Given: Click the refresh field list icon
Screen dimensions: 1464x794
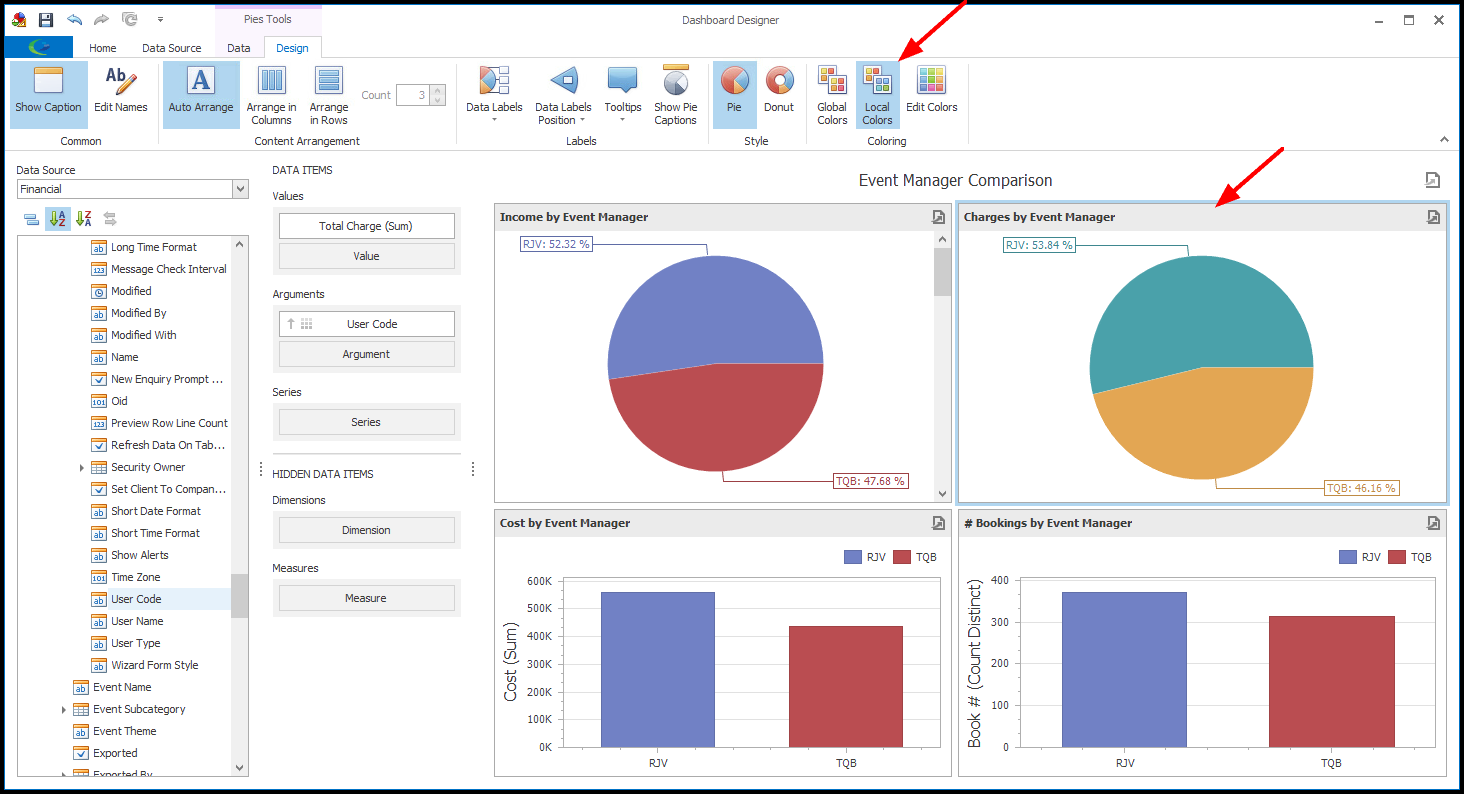Looking at the screenshot, I should pos(110,219).
